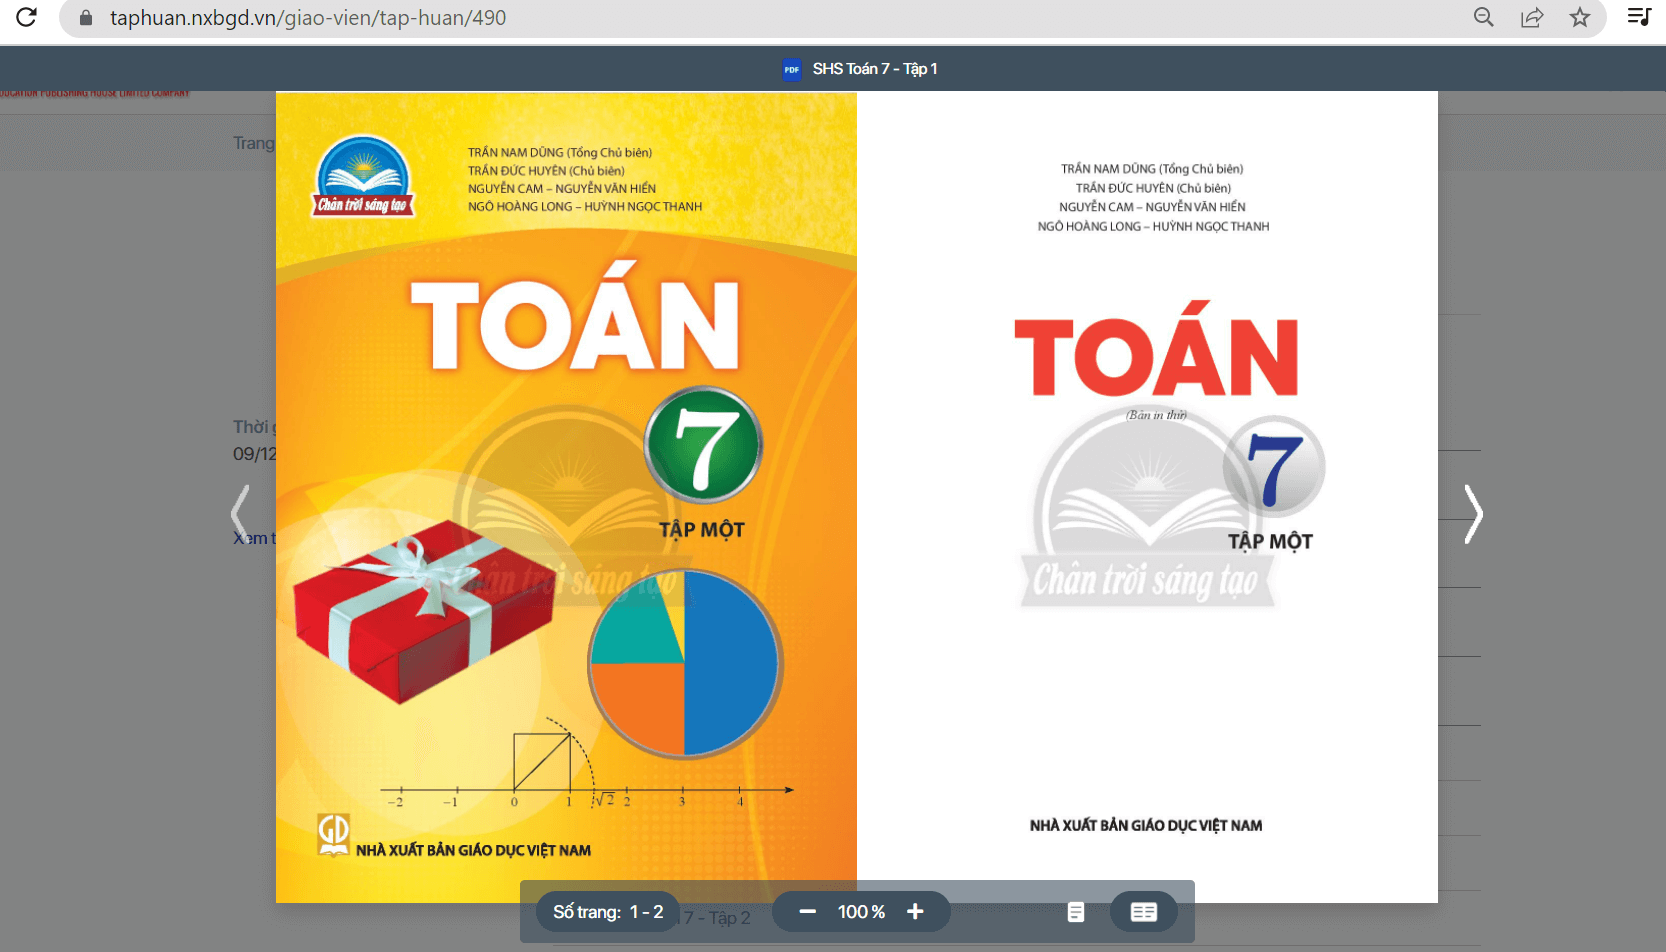
Task: Switch to single page view icon
Action: 1076,912
